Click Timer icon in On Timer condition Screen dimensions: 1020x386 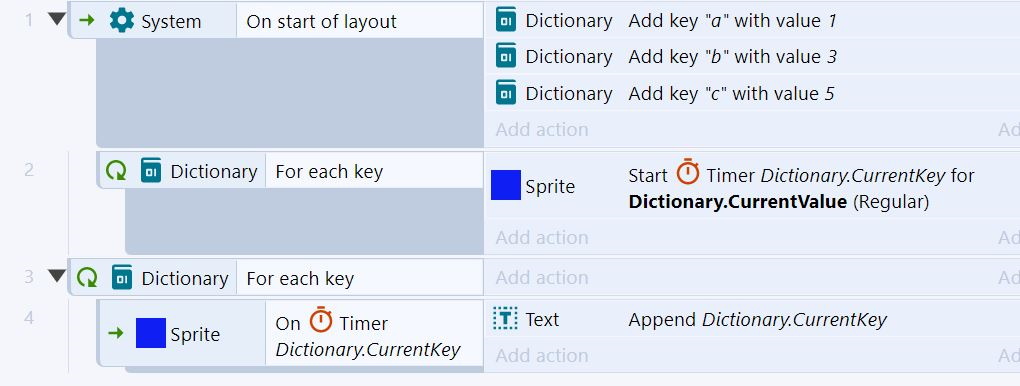320,320
